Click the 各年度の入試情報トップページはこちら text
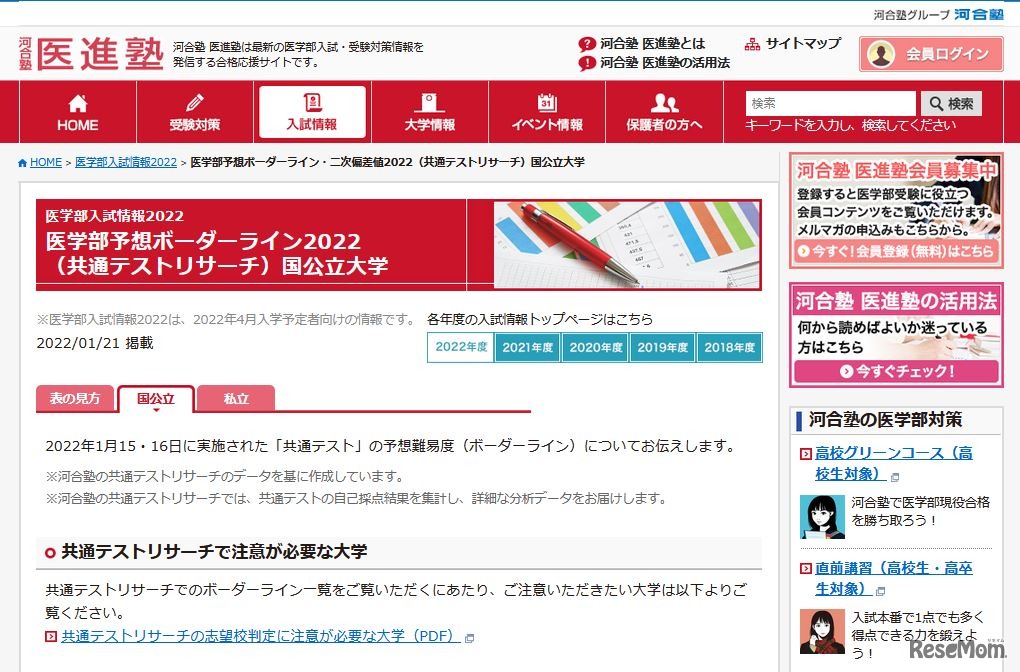The image size is (1020, 672). [540, 319]
